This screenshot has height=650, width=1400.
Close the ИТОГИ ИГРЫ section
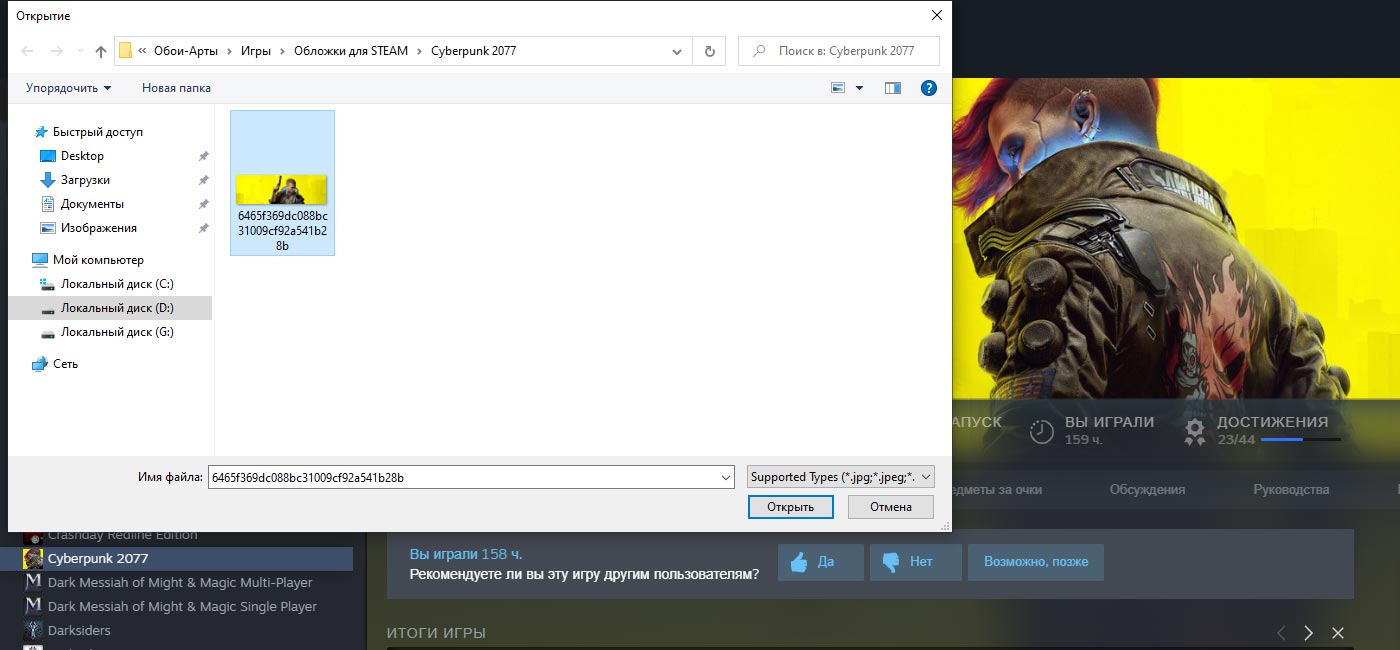1338,633
